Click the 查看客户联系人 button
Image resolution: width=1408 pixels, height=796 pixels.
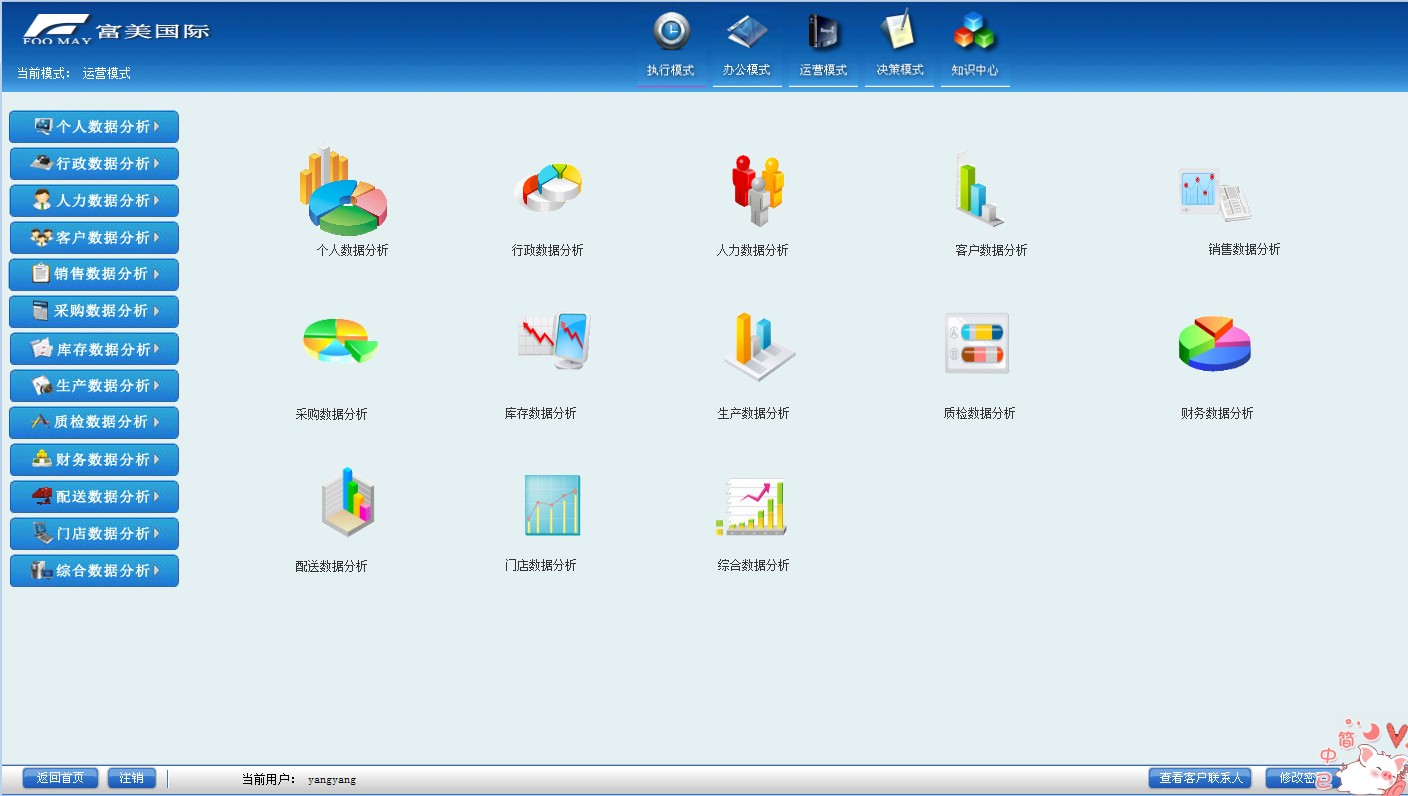click(x=1200, y=778)
